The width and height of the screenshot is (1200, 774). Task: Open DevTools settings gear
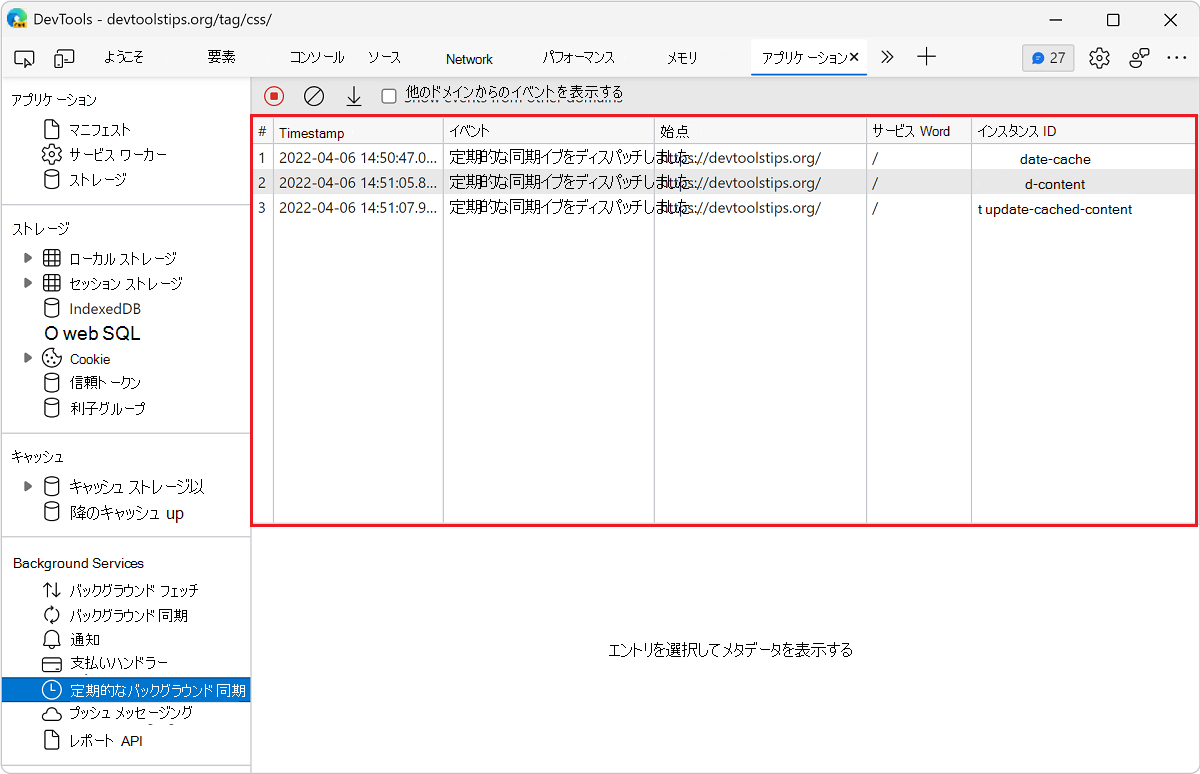[1099, 58]
